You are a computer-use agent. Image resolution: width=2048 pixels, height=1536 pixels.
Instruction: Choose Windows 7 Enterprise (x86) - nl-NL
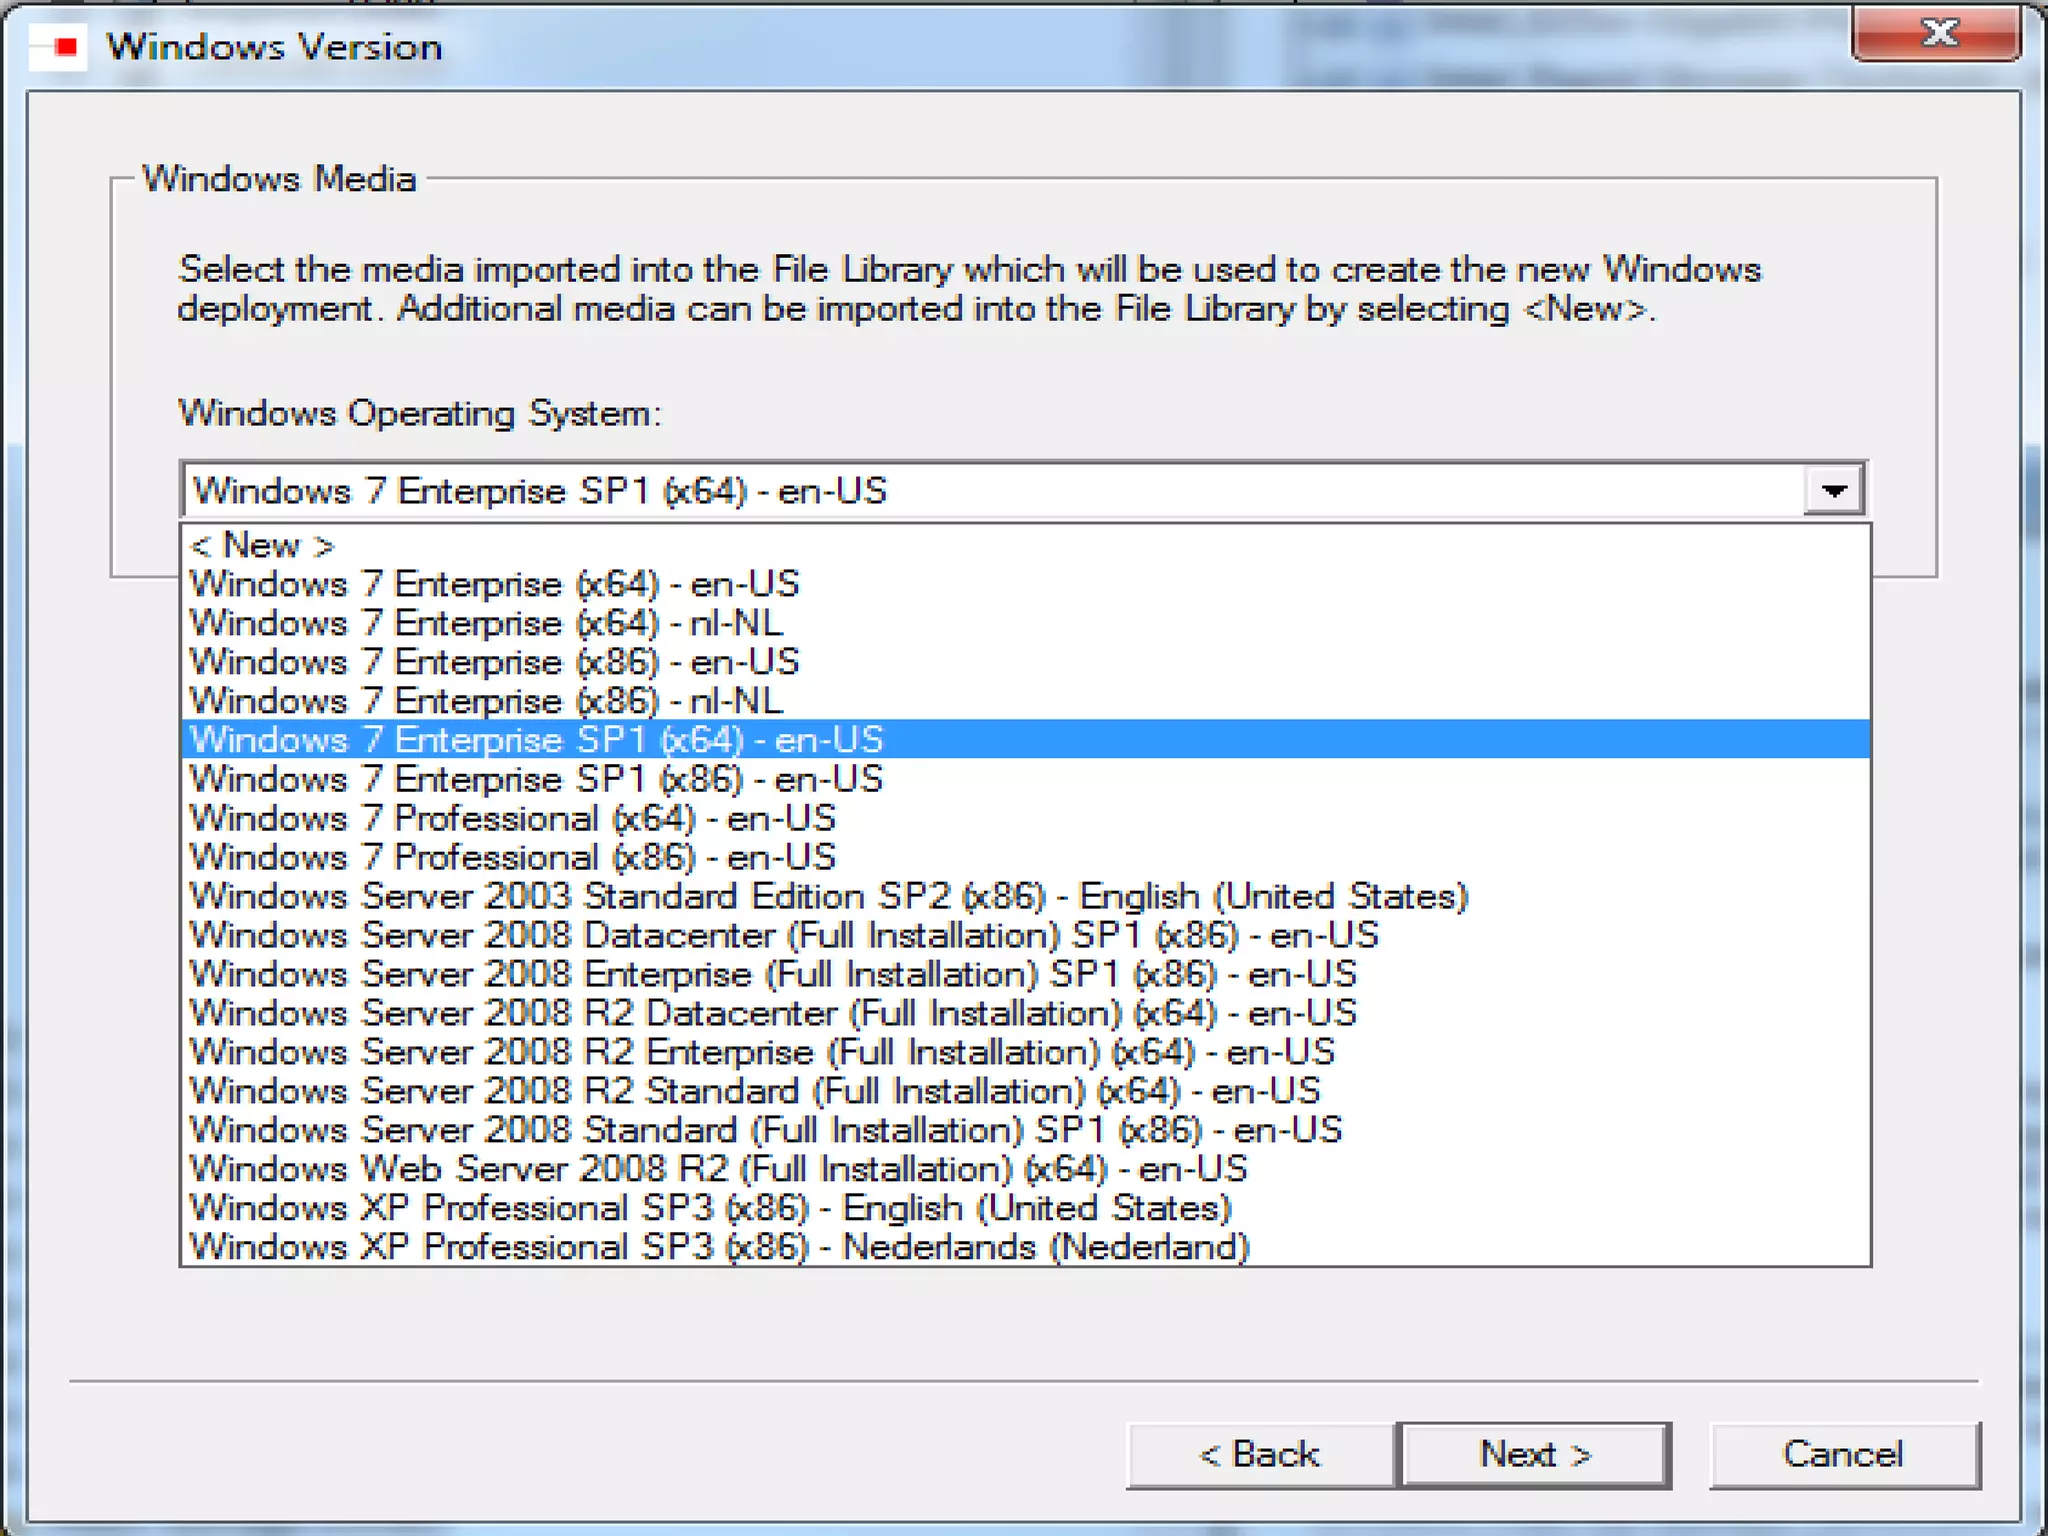click(1025, 701)
